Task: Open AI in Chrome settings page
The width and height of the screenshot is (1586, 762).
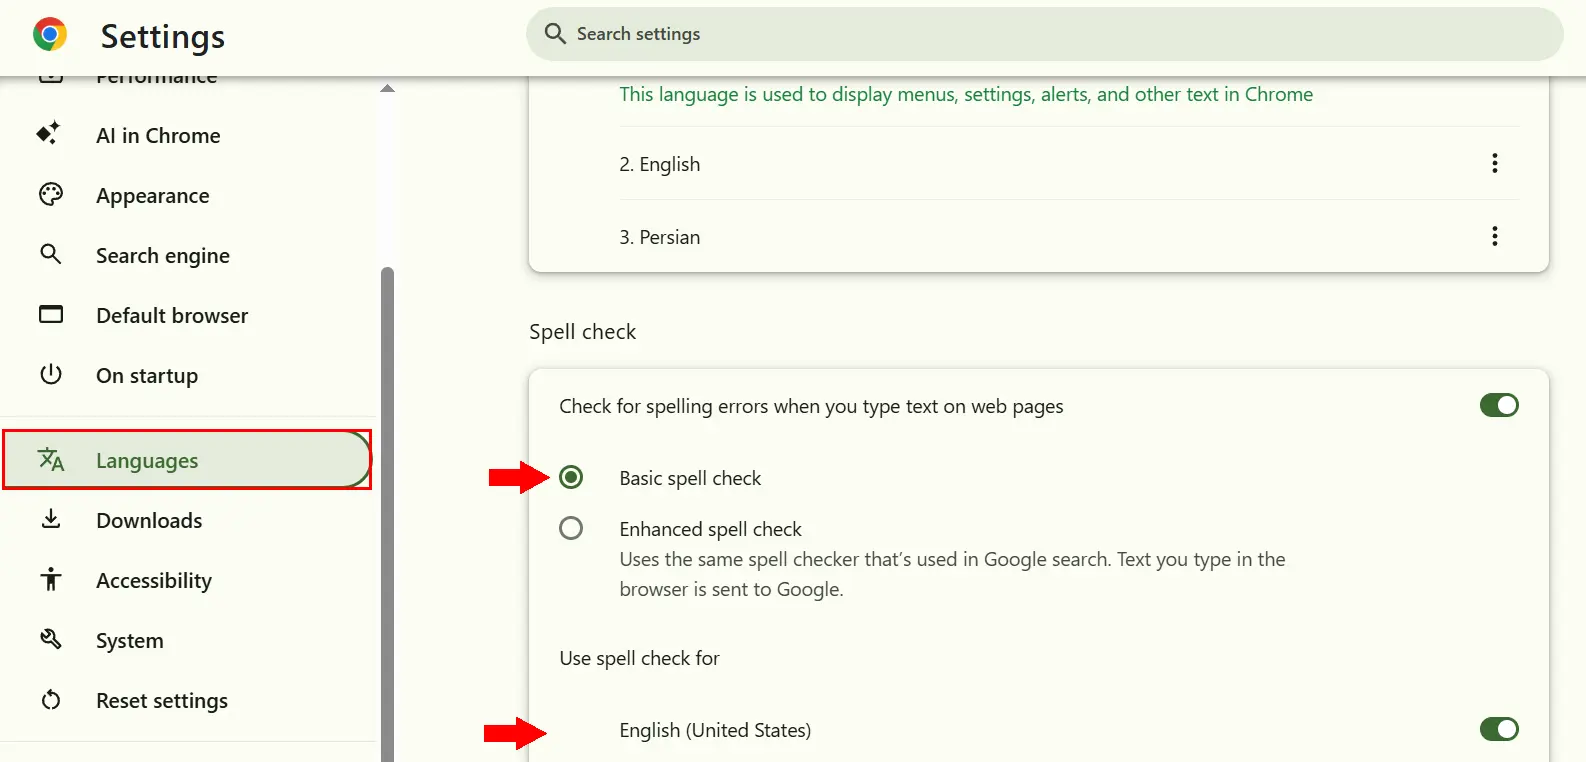Action: [188, 135]
